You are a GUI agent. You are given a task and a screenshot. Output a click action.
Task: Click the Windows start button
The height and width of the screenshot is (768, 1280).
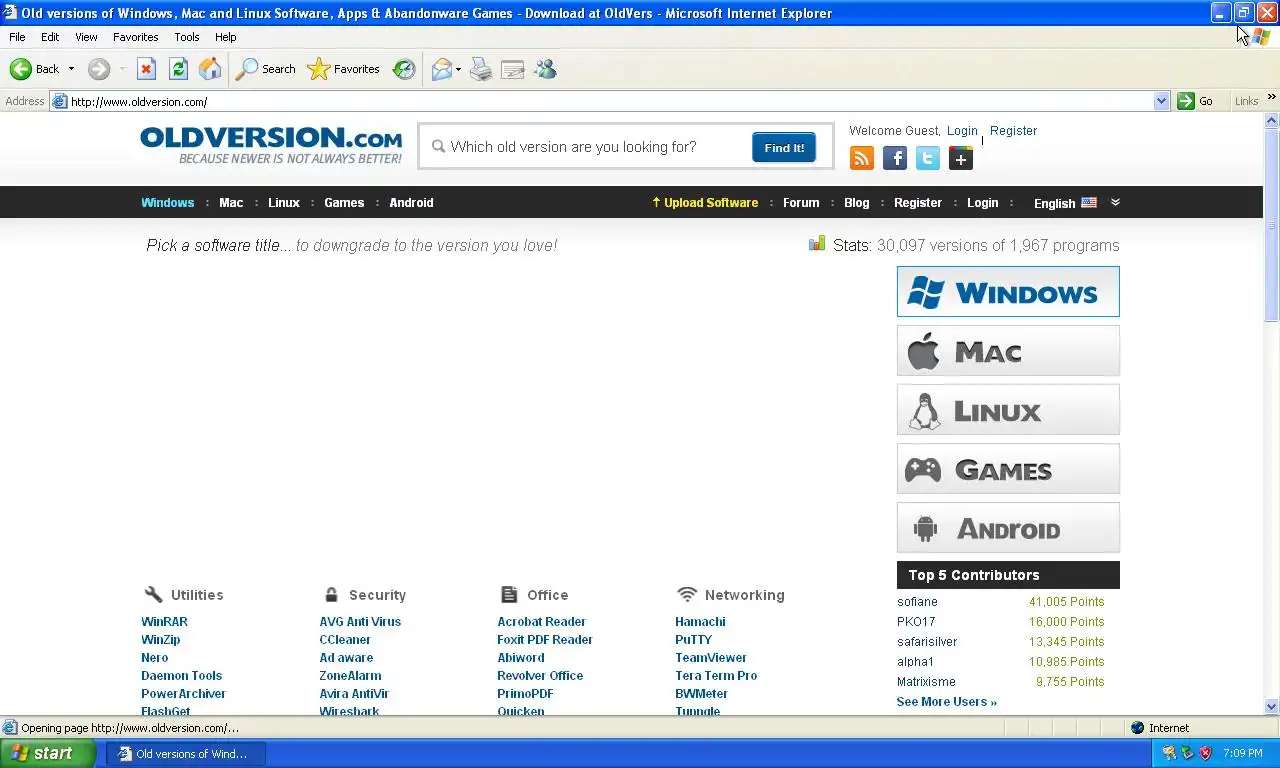47,753
